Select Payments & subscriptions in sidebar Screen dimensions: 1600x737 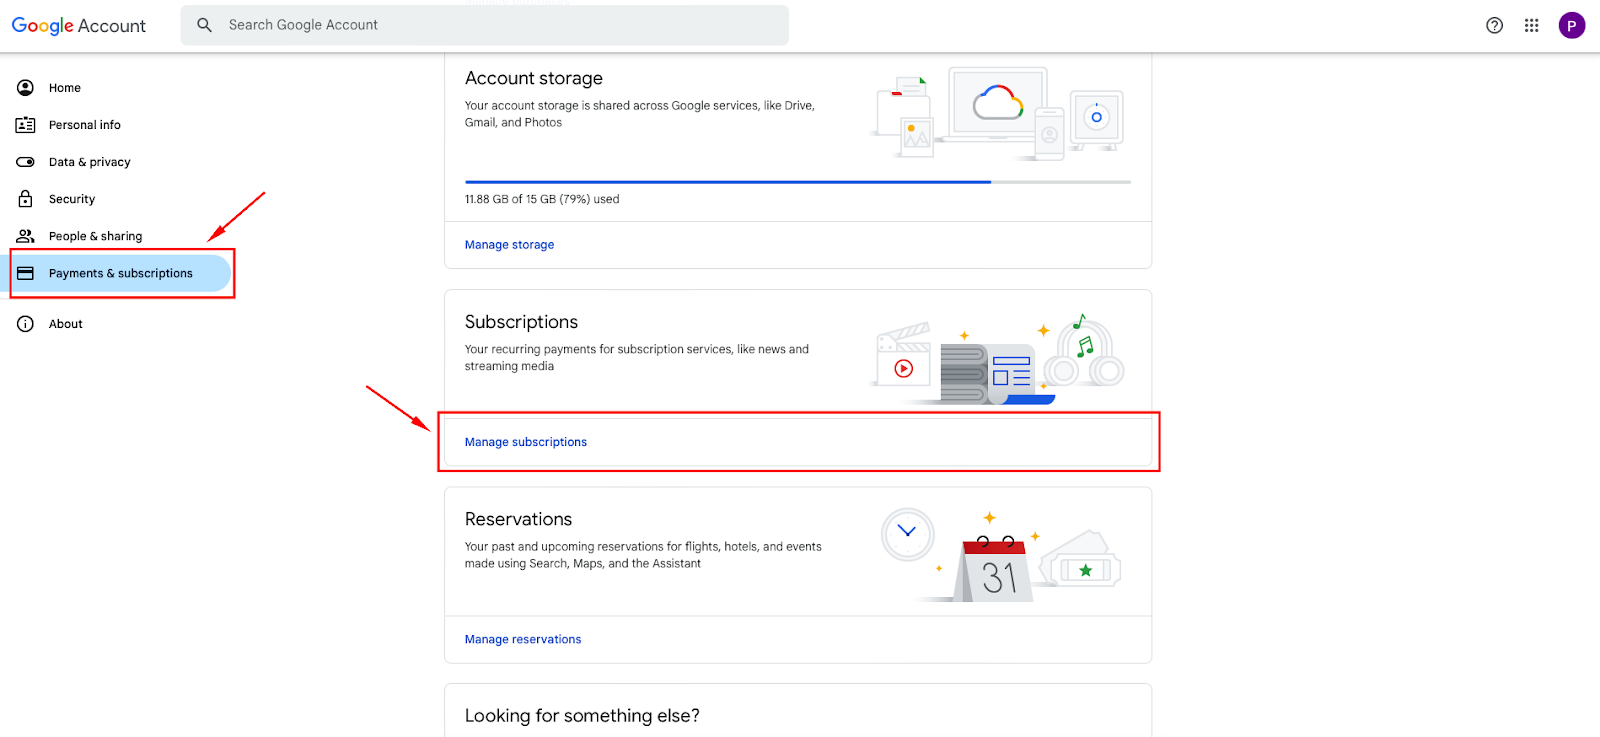121,273
